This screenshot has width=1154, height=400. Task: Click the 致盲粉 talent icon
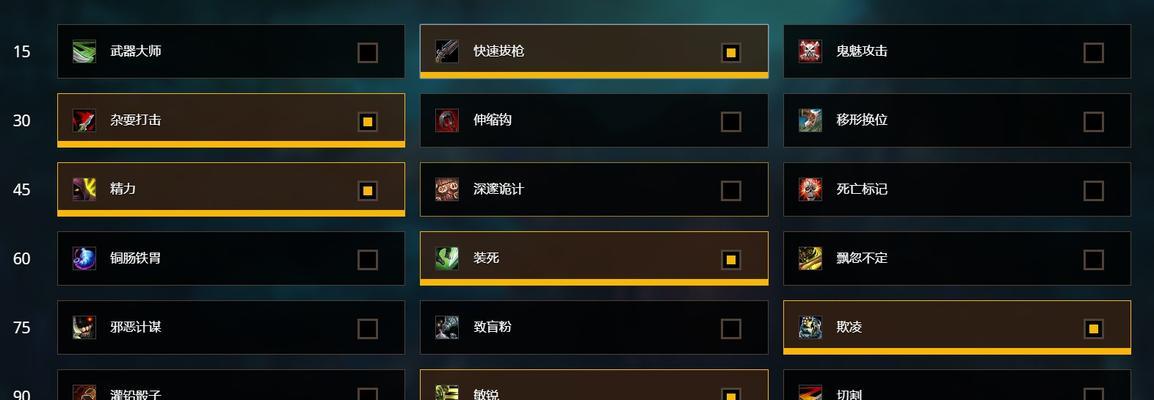pos(447,328)
